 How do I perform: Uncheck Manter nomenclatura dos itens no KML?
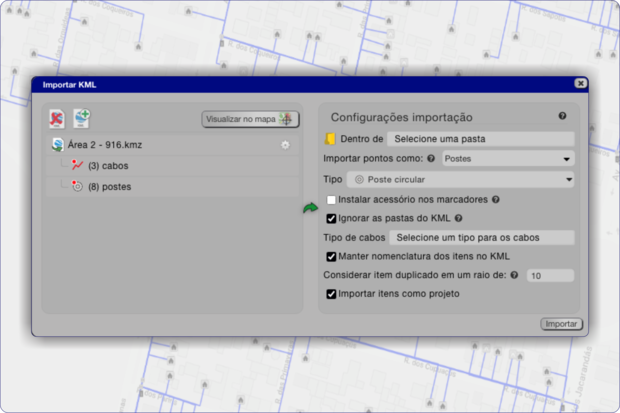click(331, 257)
